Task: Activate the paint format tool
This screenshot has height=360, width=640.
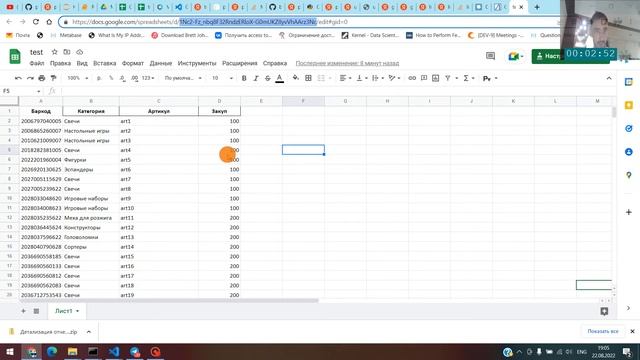Action: click(53, 78)
